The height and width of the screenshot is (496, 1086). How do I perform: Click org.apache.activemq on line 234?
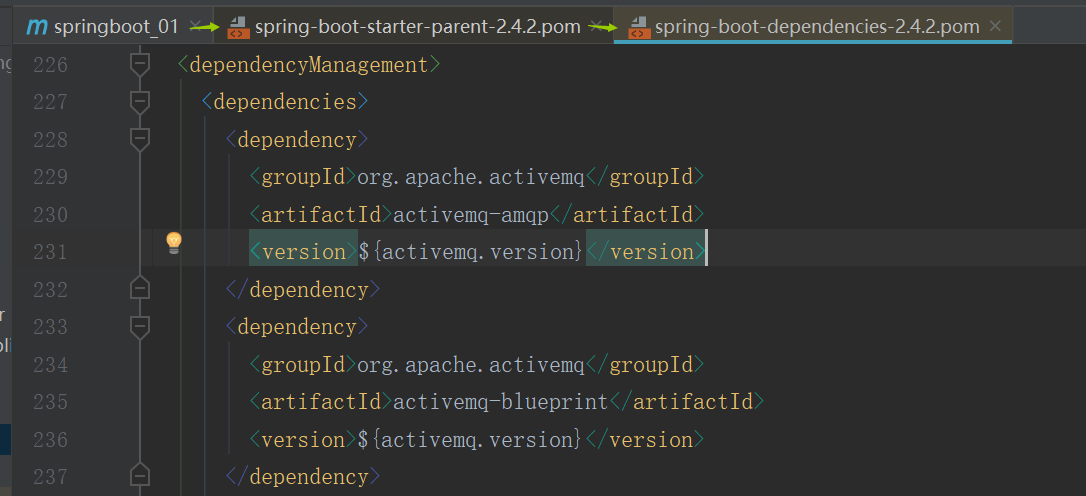point(471,364)
